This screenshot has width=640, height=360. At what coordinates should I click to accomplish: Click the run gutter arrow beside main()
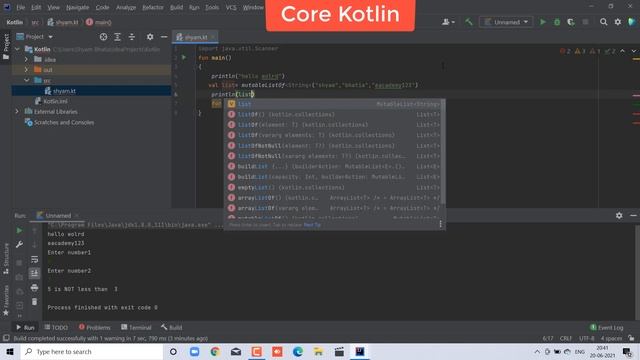pos(184,58)
